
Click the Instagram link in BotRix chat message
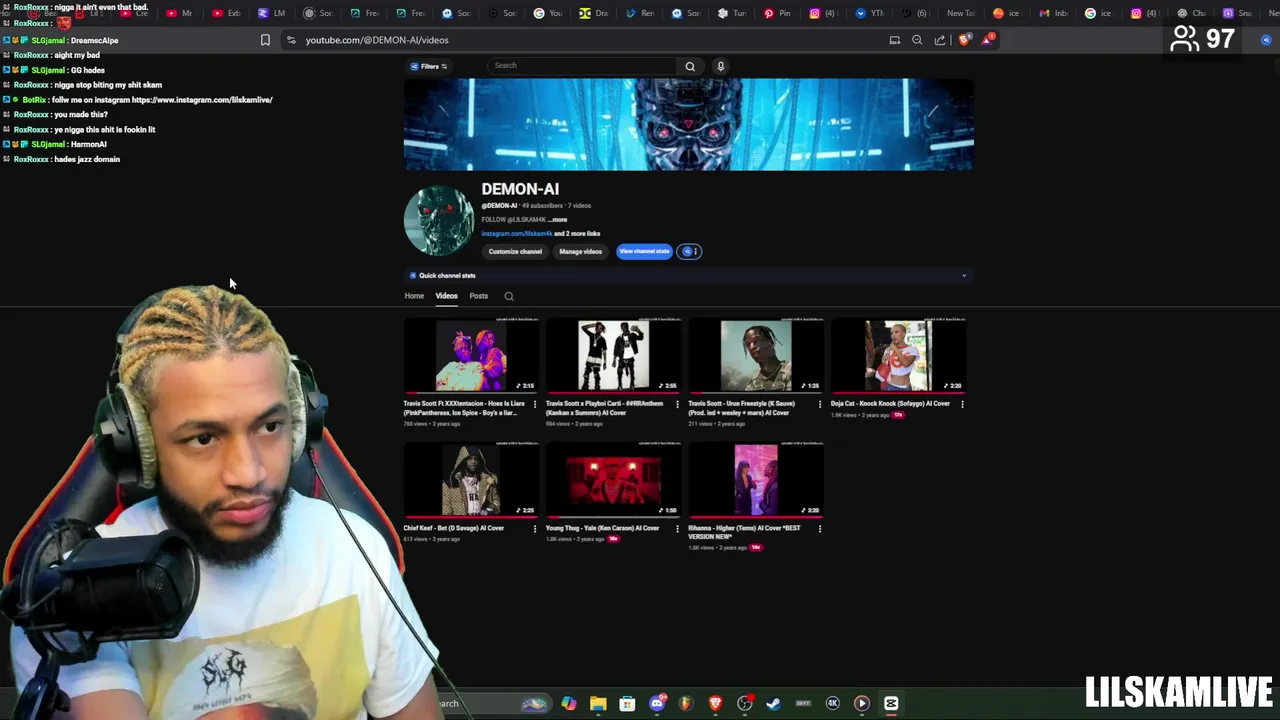click(x=202, y=100)
